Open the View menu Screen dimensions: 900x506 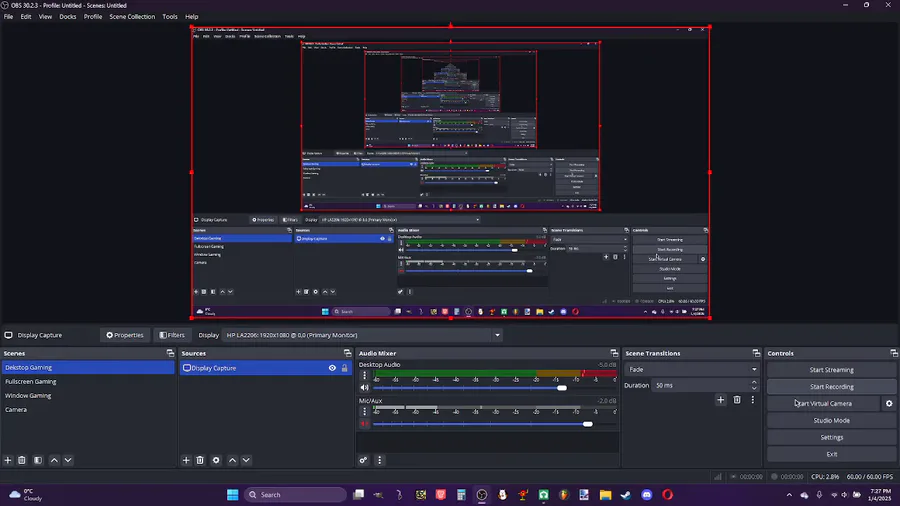click(45, 17)
